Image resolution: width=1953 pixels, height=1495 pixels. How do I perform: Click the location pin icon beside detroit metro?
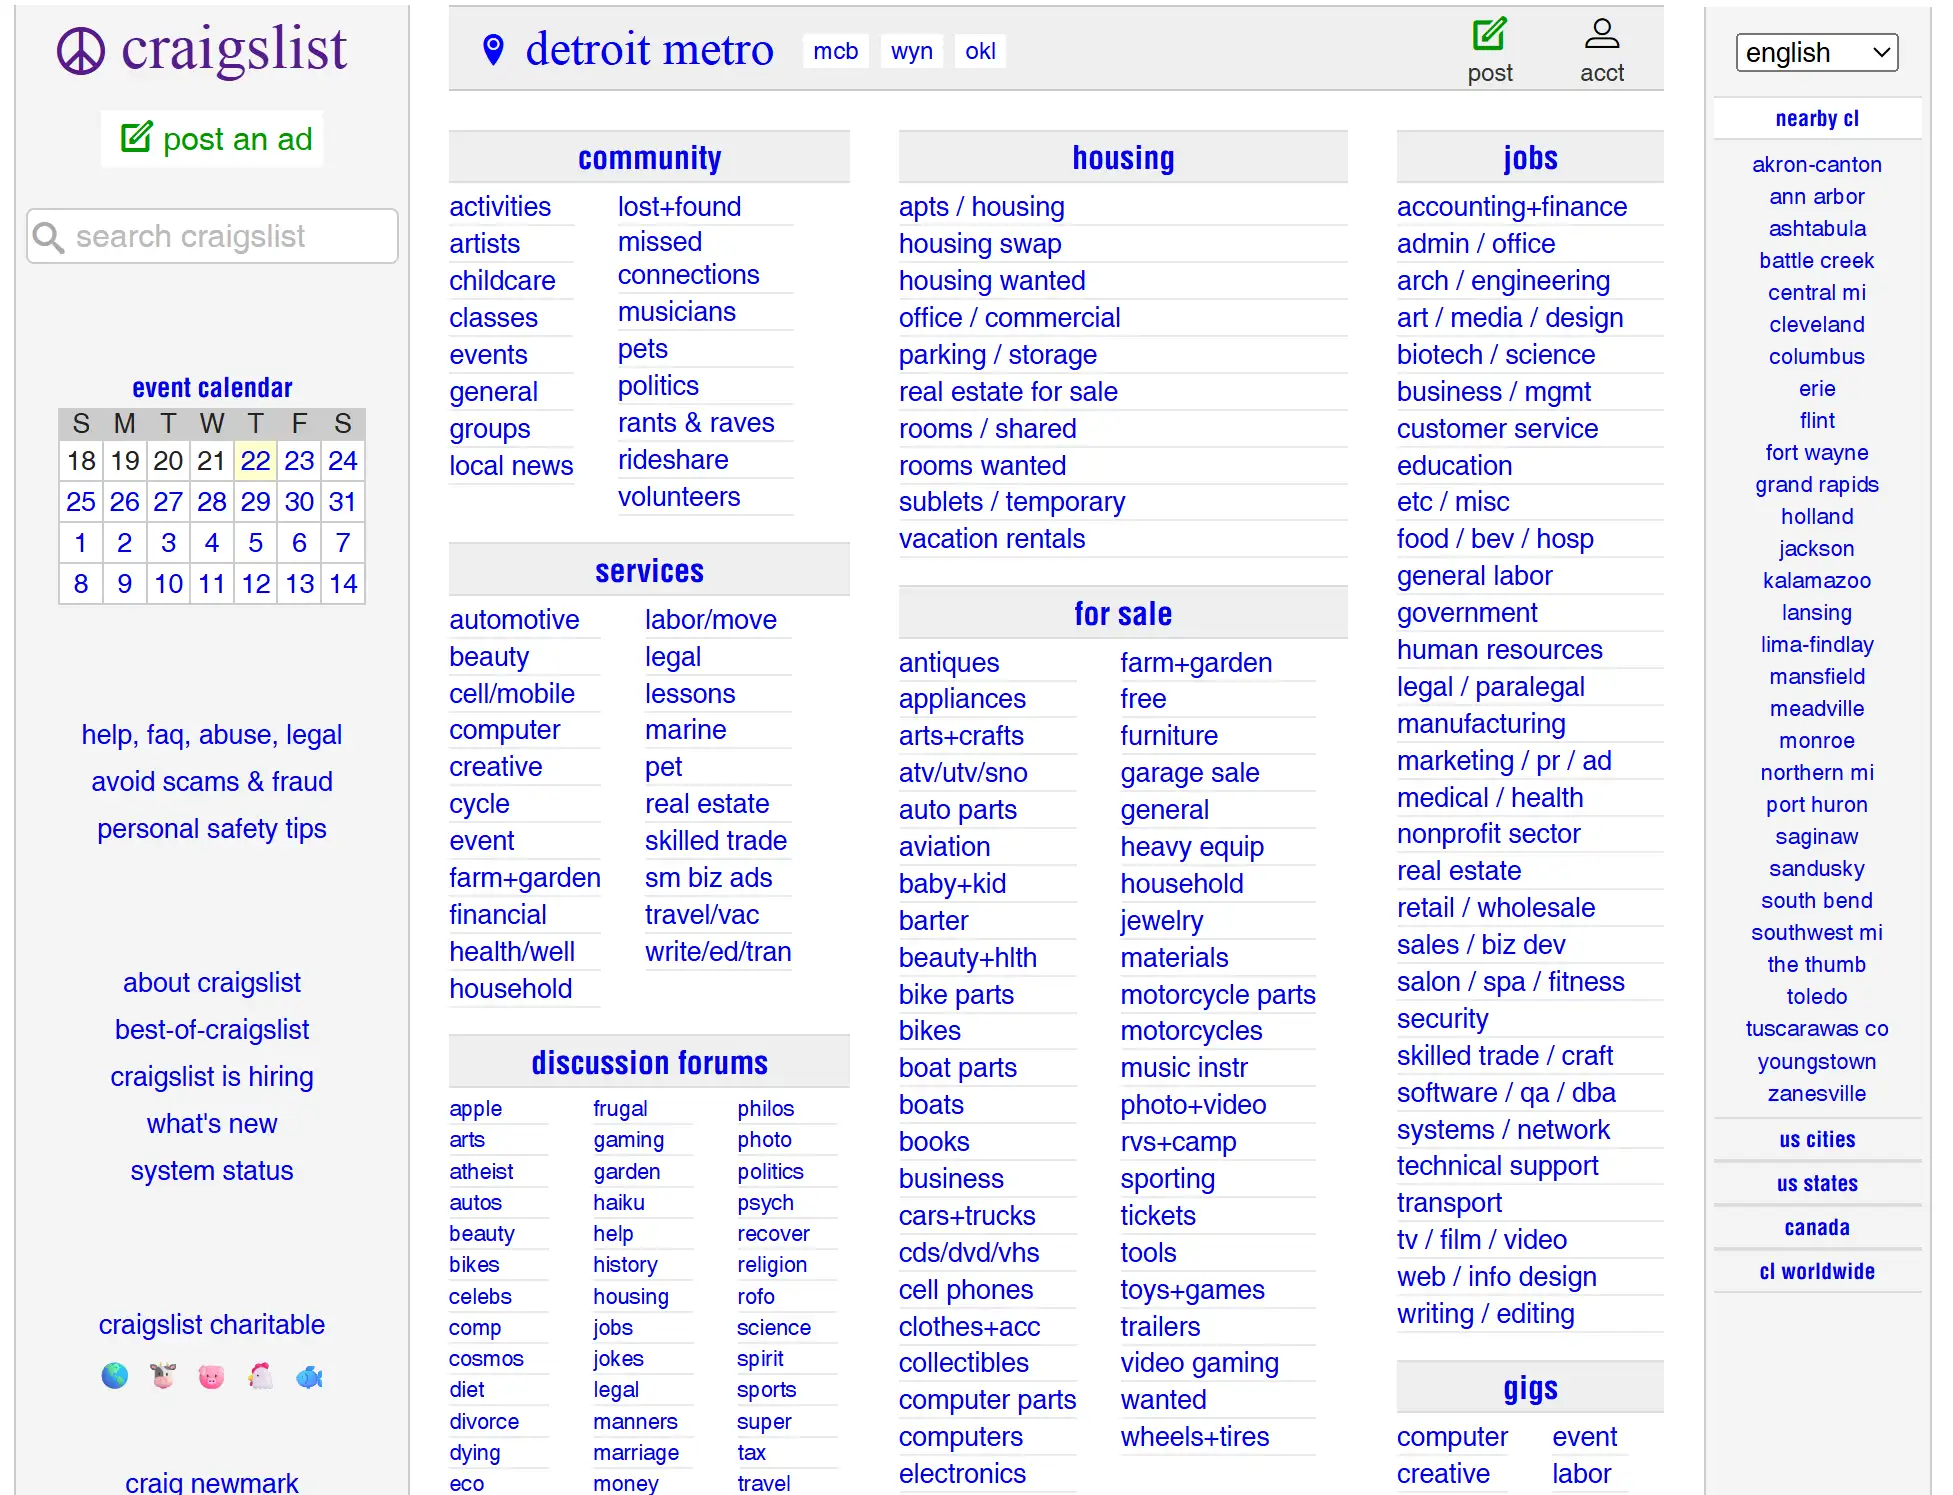pyautogui.click(x=493, y=49)
